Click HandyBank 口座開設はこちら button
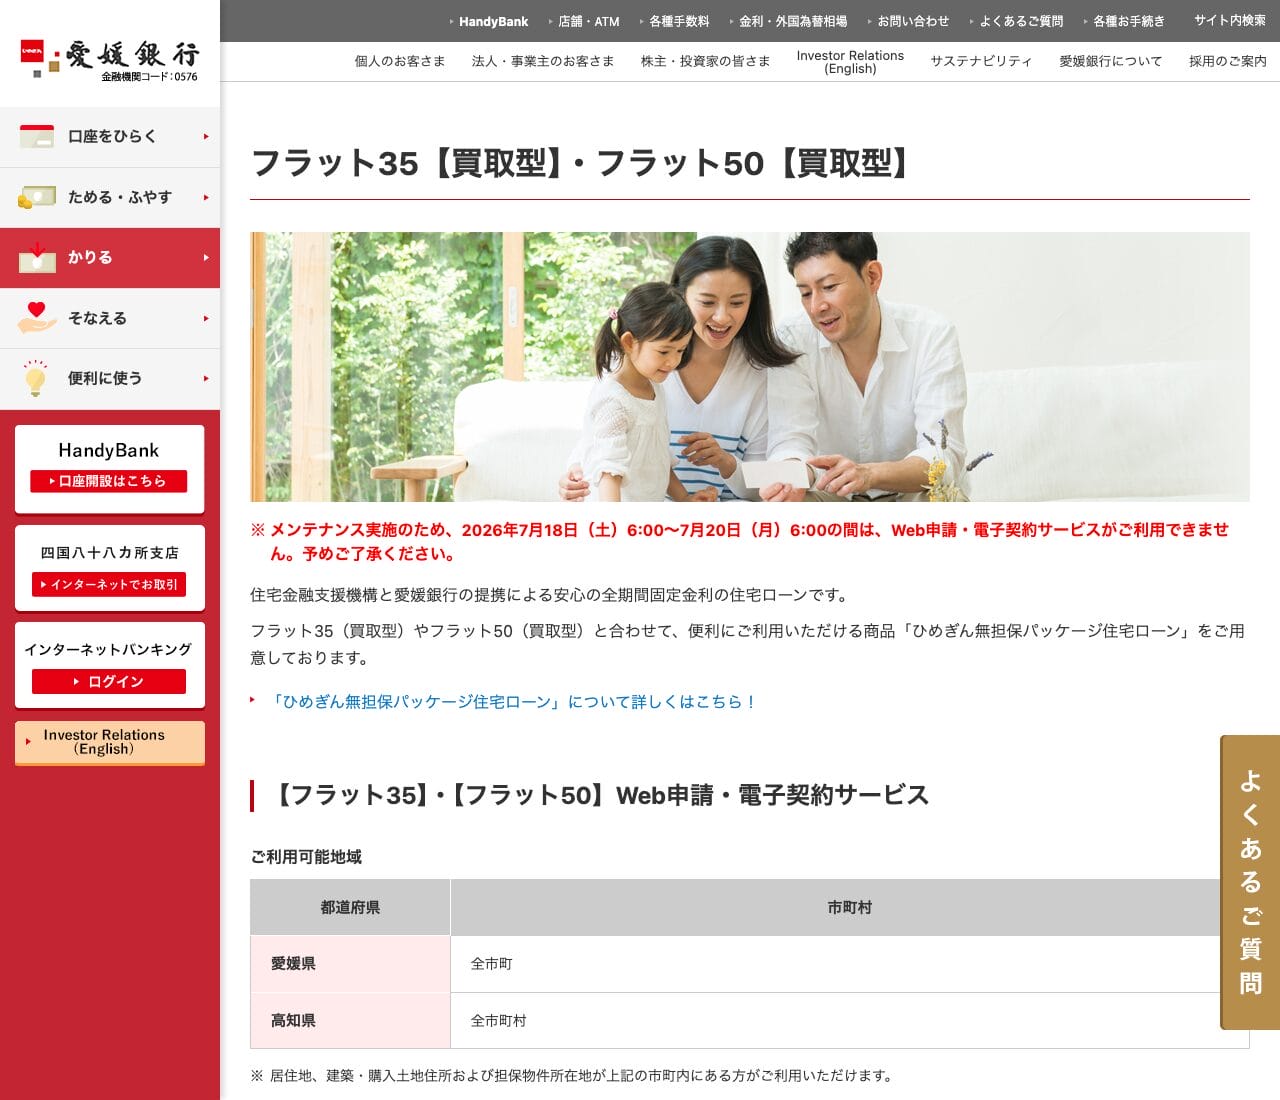 pos(109,481)
